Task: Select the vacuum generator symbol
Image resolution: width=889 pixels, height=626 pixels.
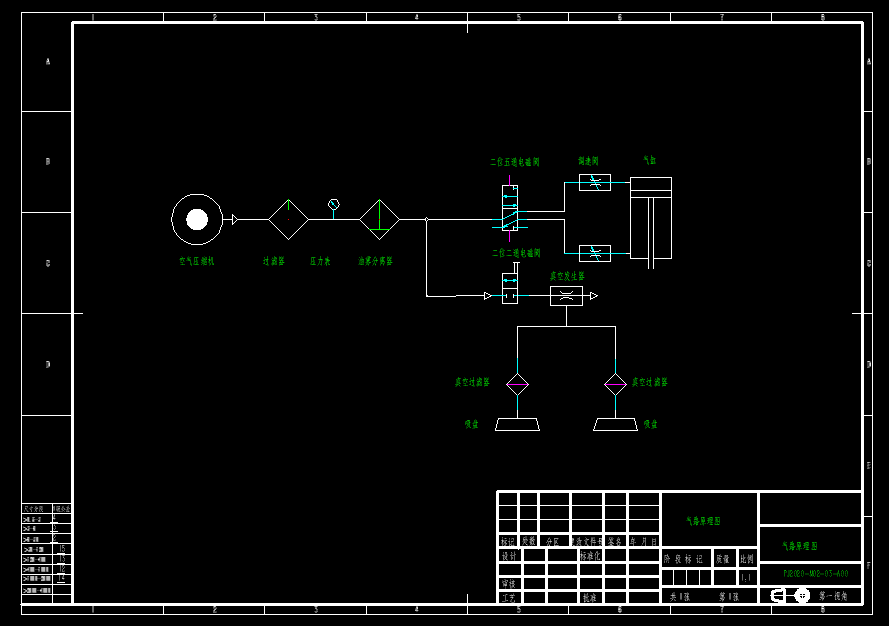Action: tap(566, 296)
